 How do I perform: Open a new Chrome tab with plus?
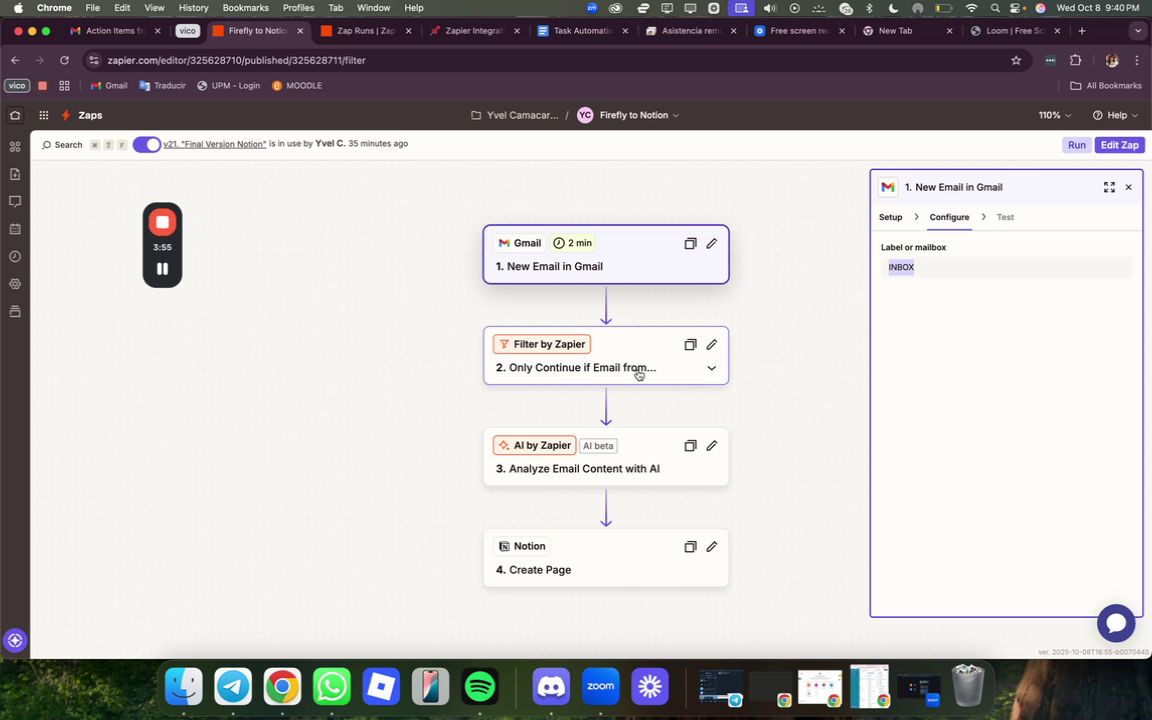point(1081,31)
